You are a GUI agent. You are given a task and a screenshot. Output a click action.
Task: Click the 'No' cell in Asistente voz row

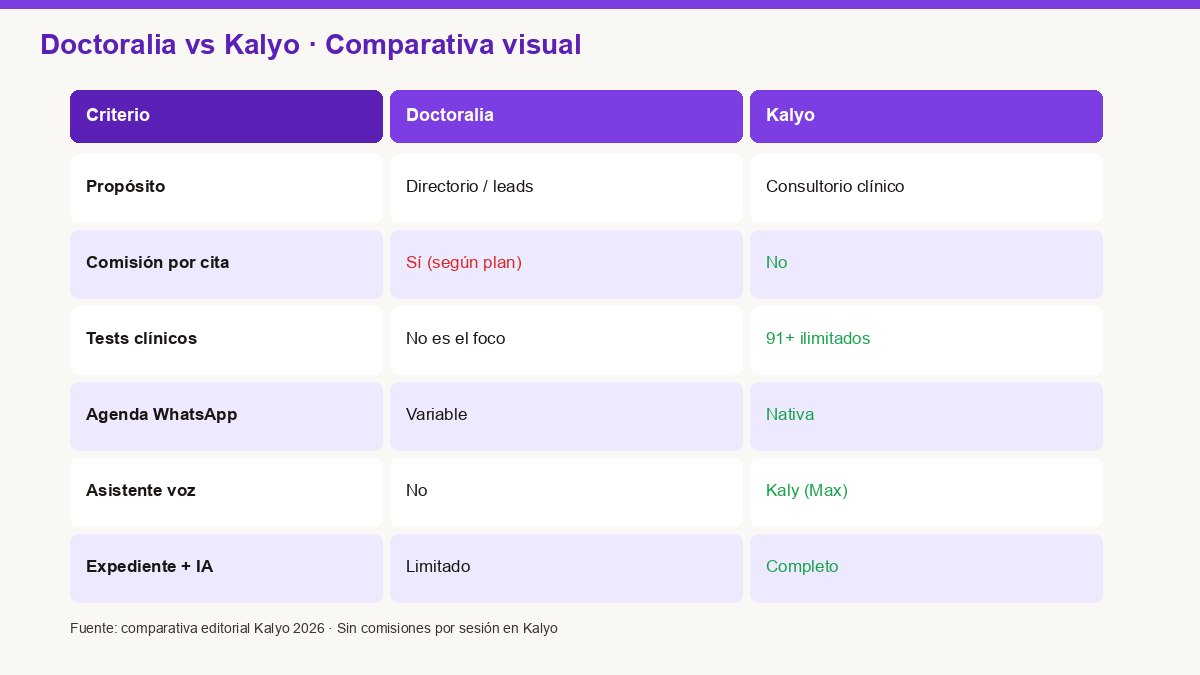566,492
